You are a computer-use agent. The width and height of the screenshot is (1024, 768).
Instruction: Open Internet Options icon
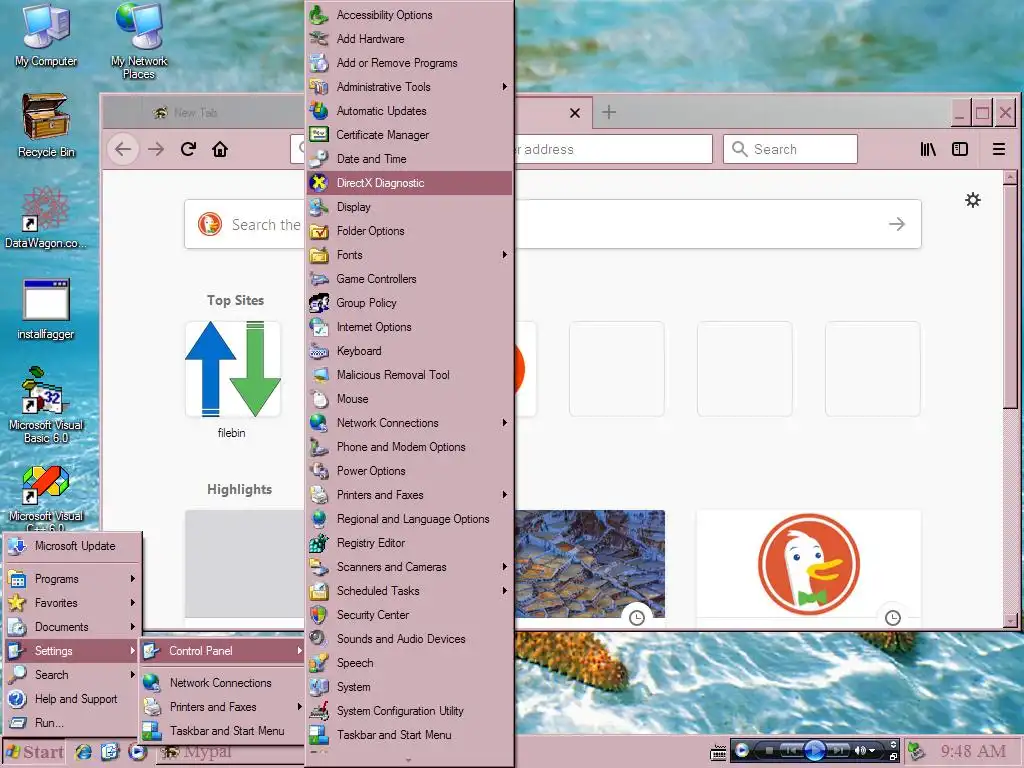coord(319,327)
